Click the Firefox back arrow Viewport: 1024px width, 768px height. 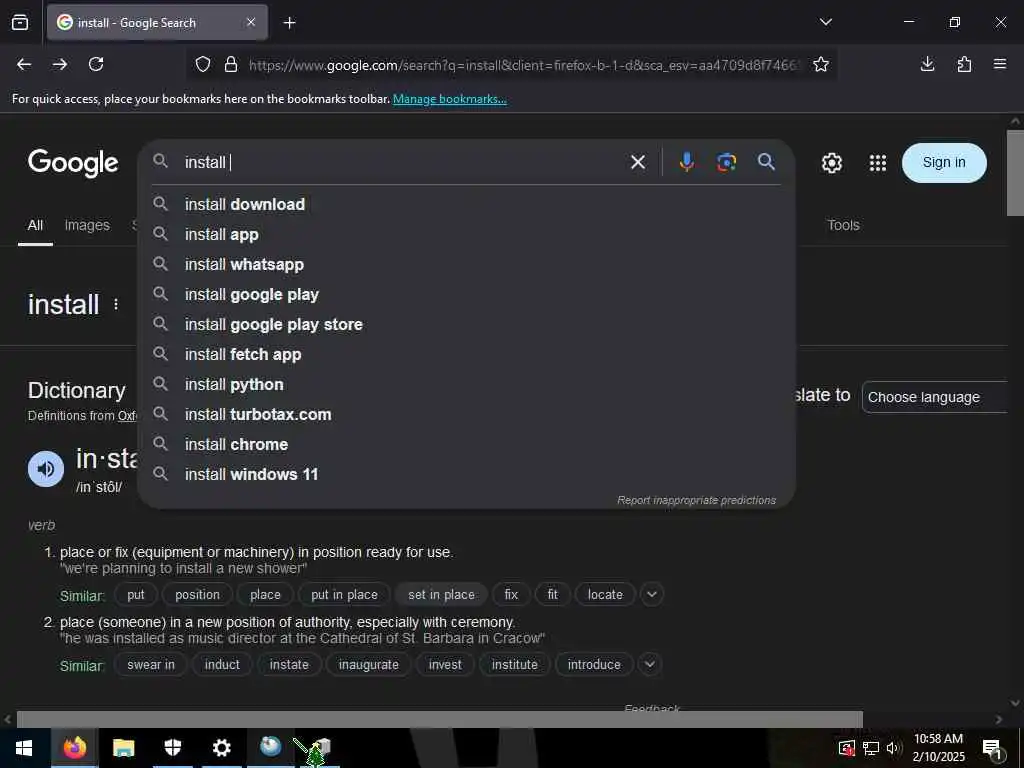point(24,64)
